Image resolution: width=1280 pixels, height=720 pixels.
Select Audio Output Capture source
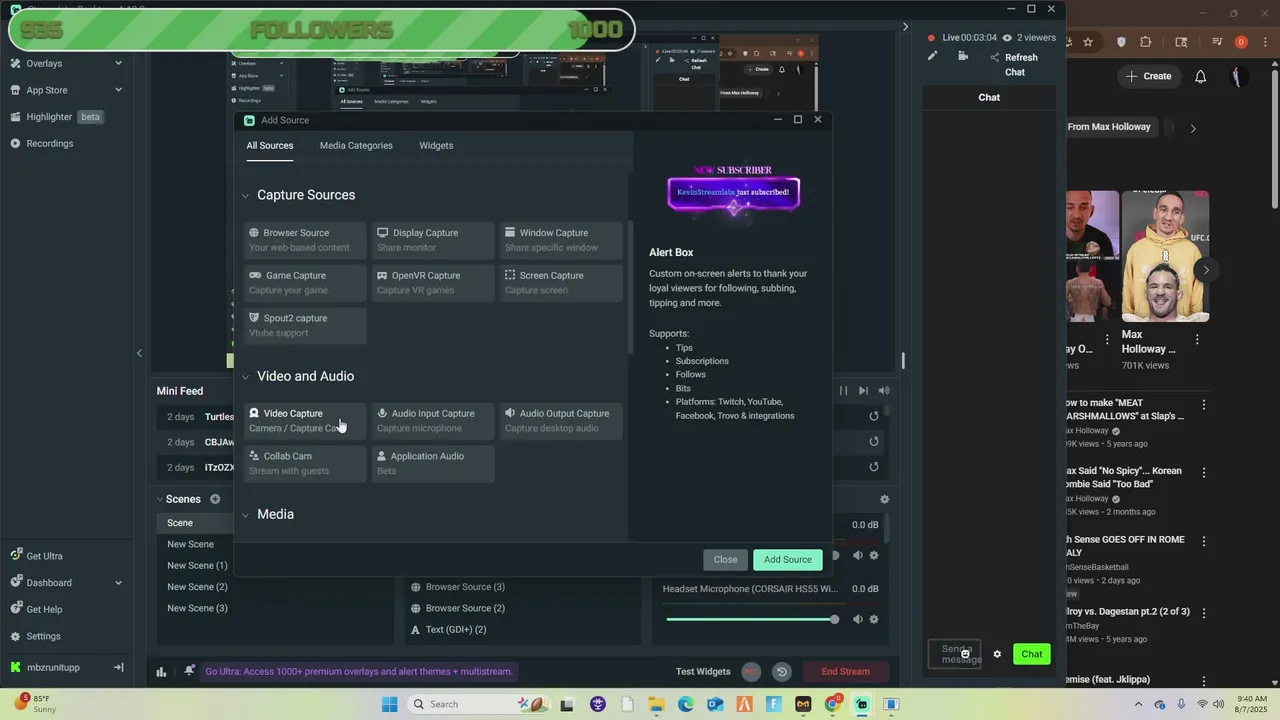[561, 421]
